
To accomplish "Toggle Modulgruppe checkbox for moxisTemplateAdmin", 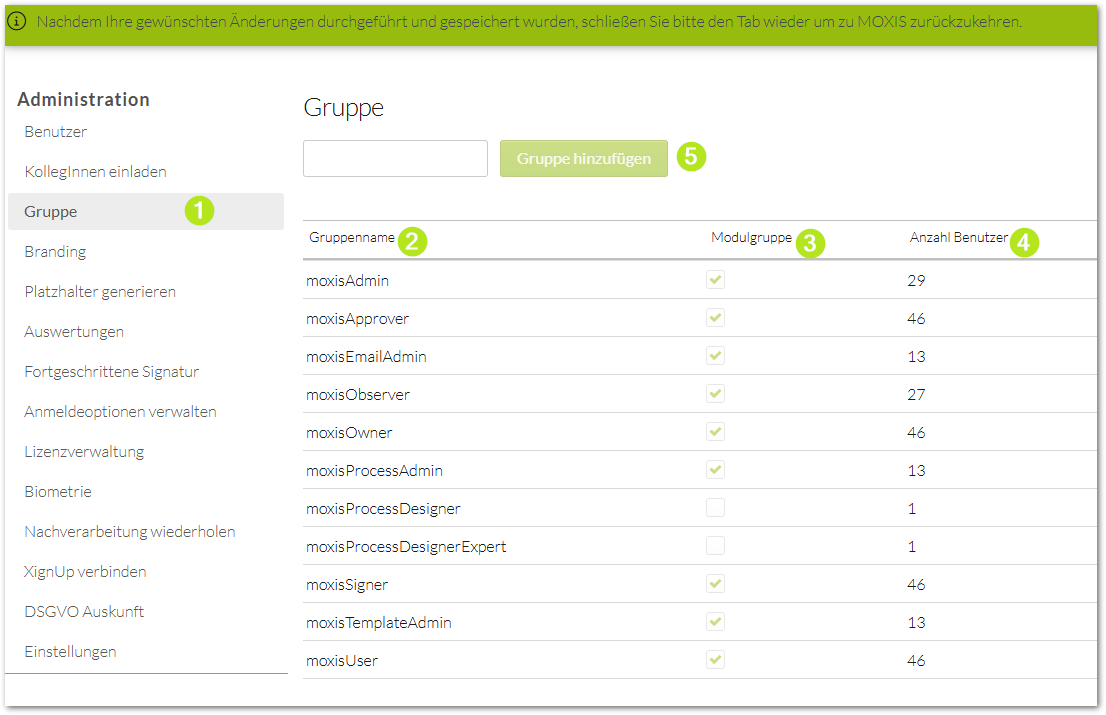I will point(715,623).
